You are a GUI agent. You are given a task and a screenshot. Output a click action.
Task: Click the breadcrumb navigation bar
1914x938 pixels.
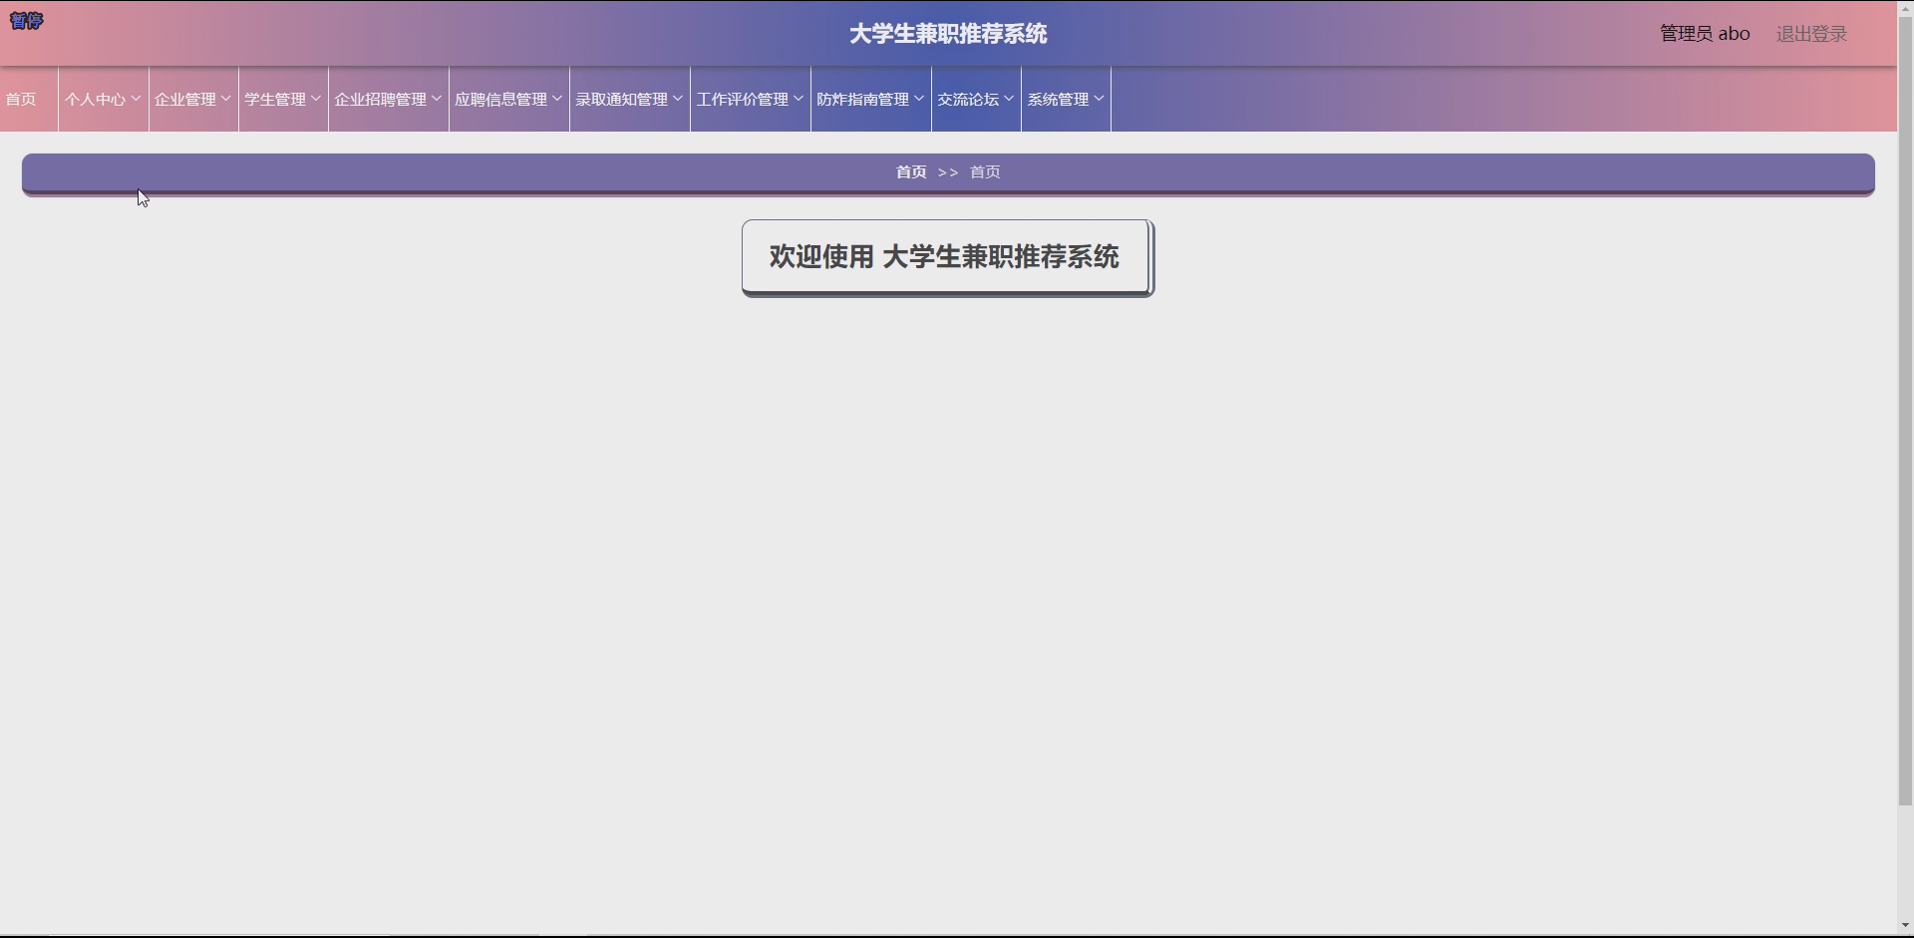(947, 173)
